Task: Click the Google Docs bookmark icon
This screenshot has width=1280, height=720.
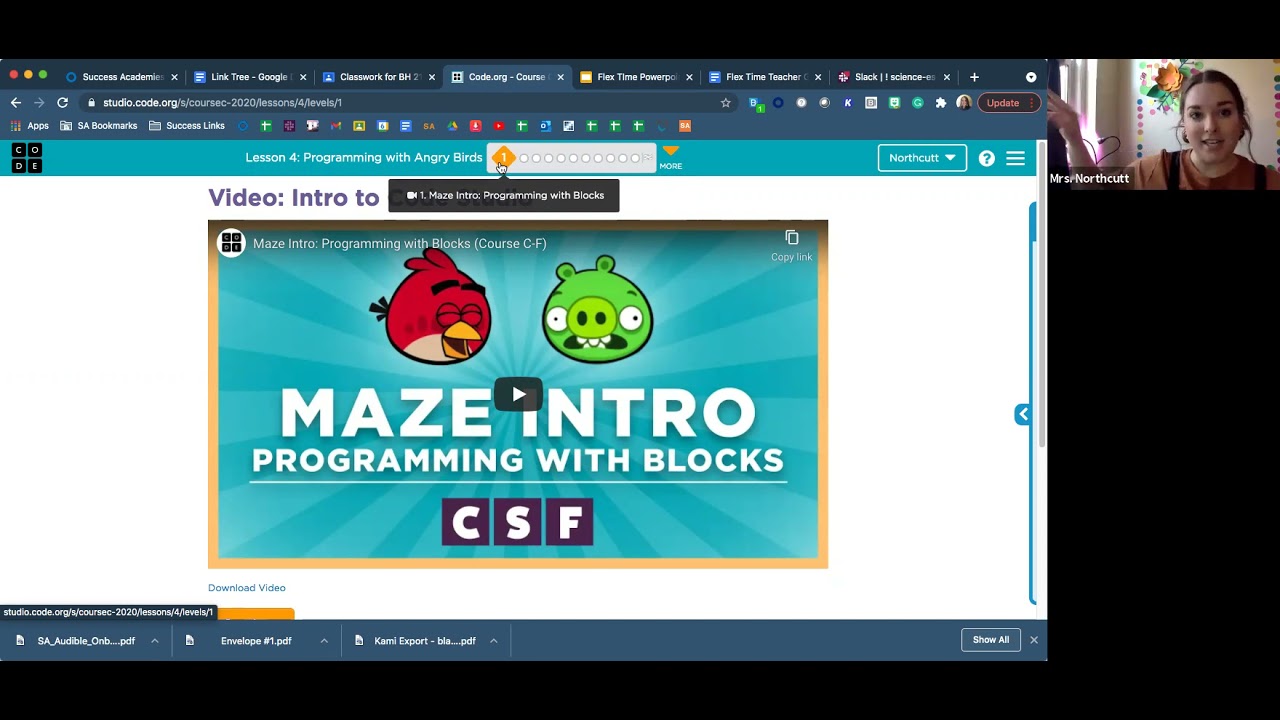Action: (405, 126)
